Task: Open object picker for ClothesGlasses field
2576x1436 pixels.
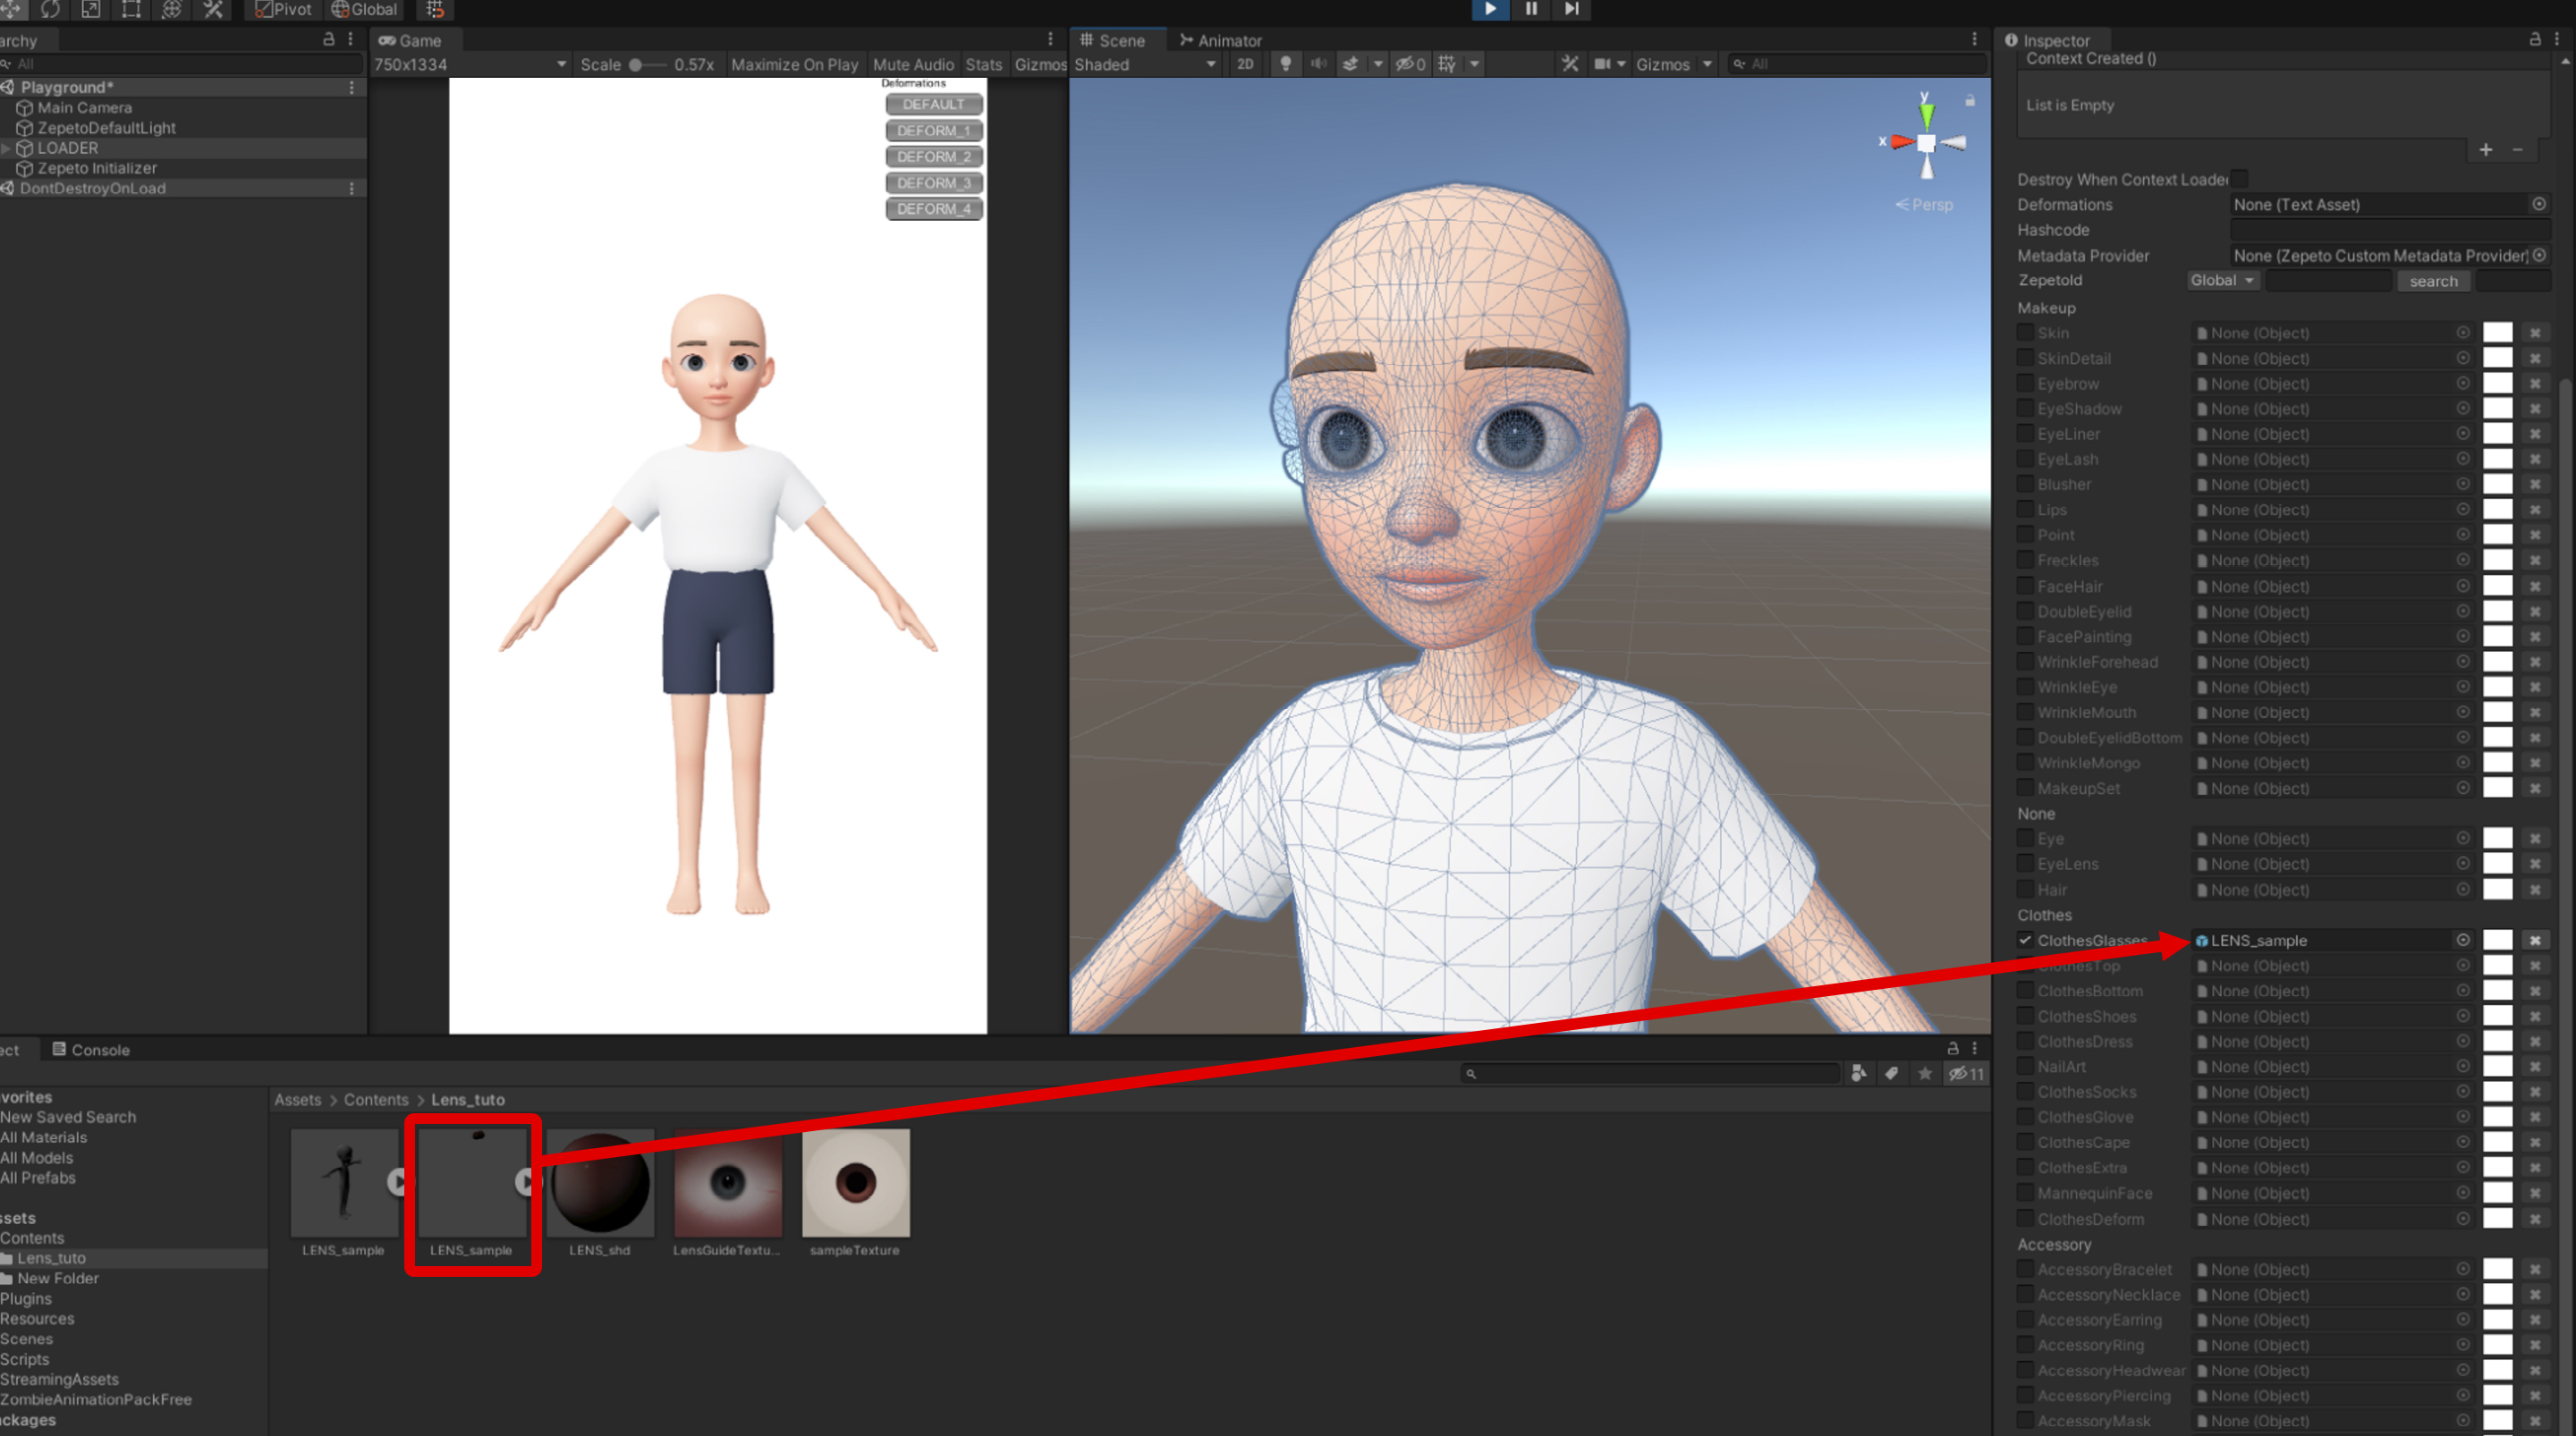Action: [x=2463, y=940]
